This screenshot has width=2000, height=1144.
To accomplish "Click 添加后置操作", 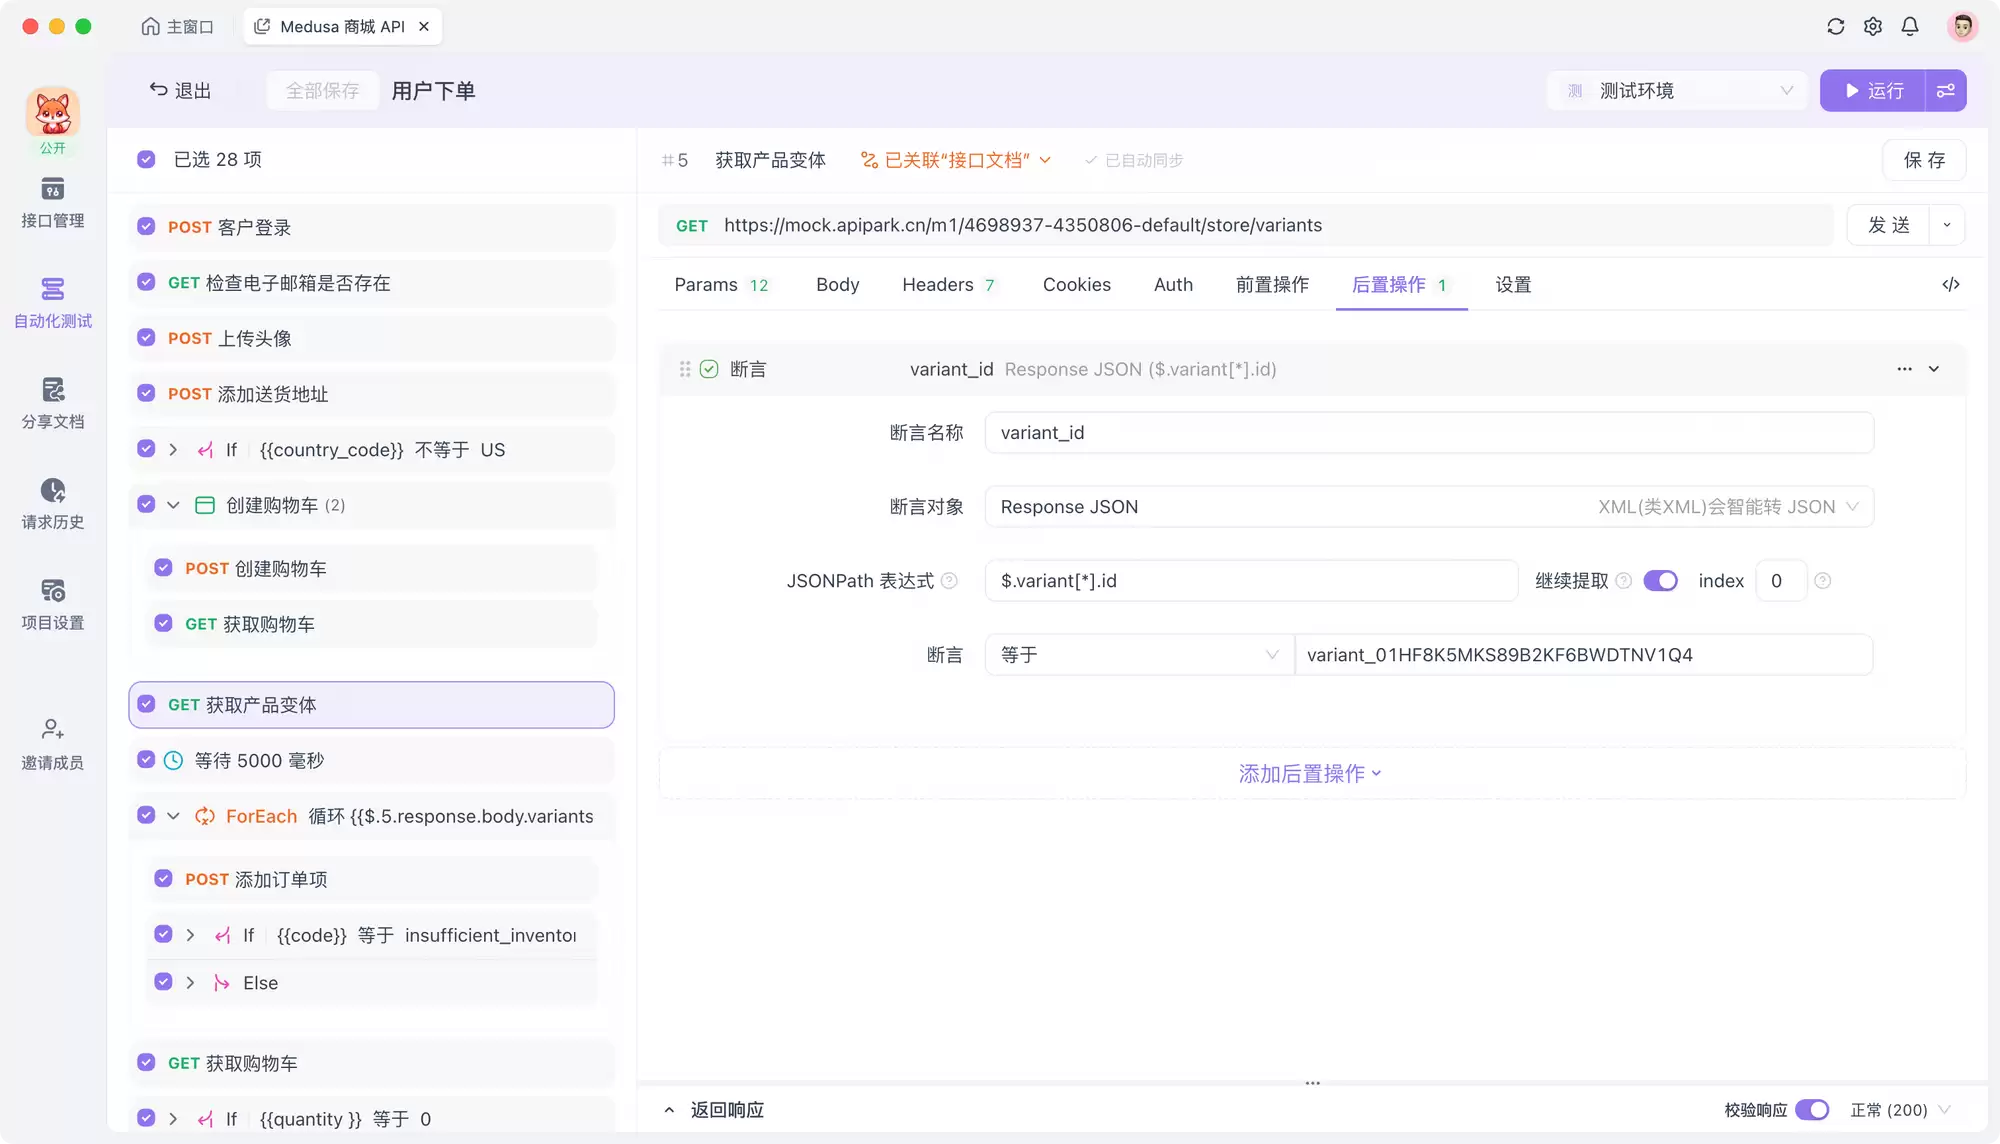I will 1310,773.
